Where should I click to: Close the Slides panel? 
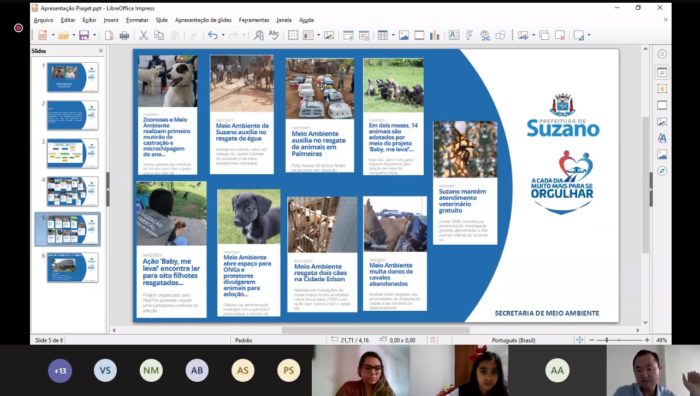pyautogui.click(x=100, y=51)
